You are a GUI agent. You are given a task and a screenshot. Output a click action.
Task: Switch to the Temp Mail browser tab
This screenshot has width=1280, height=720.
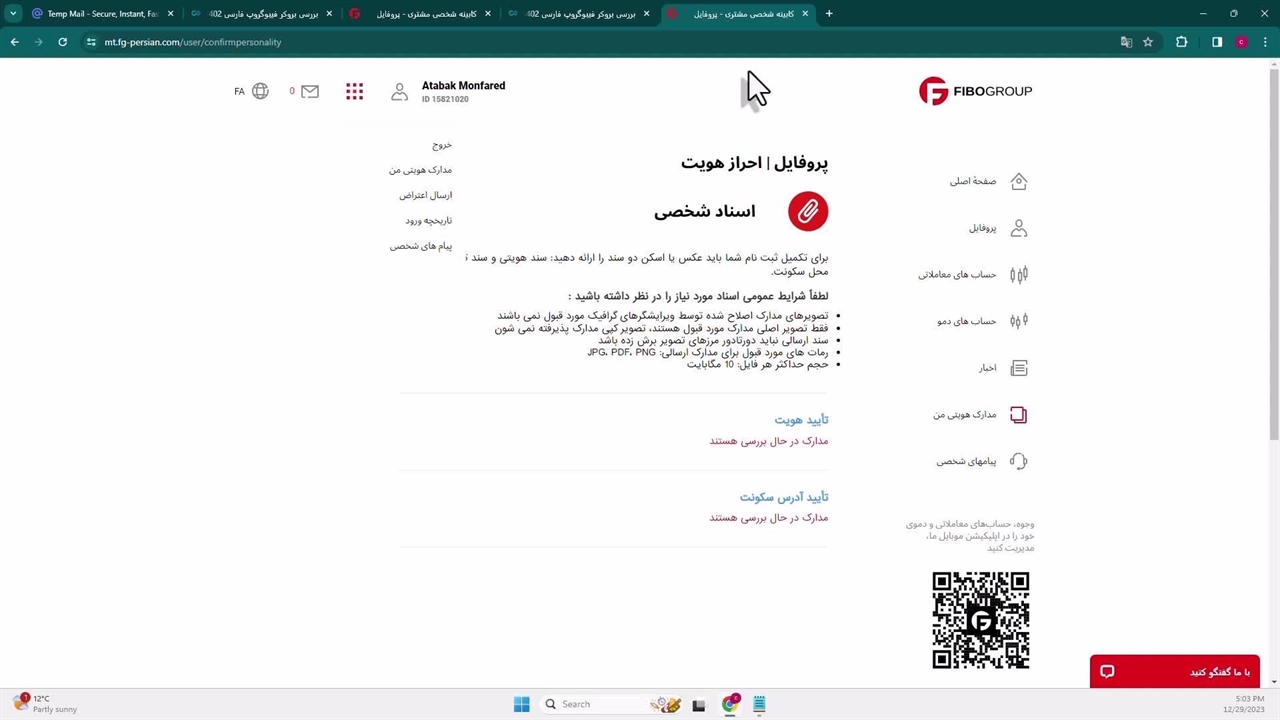[x=100, y=14]
